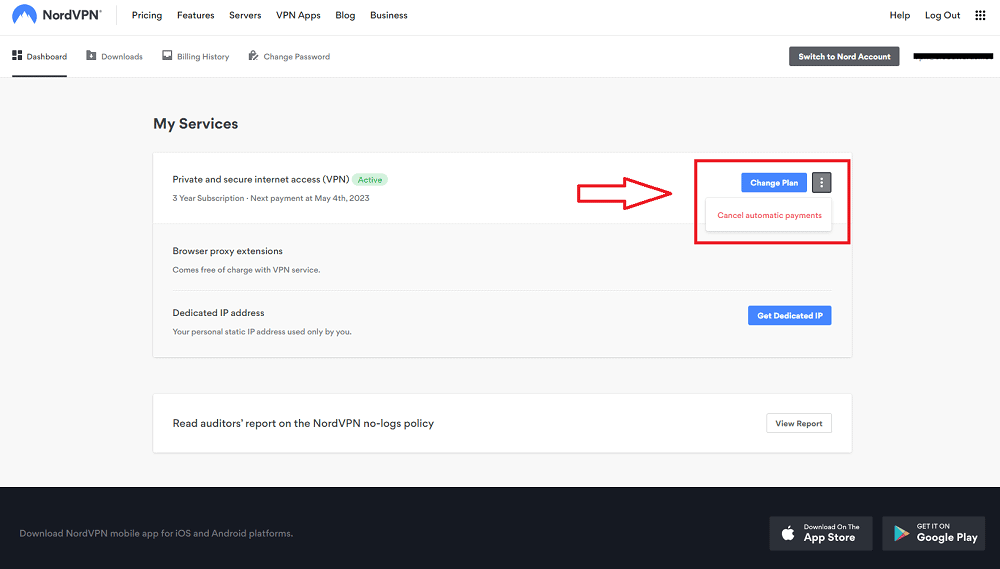Select Cancel automatic payments menu entry
The height and width of the screenshot is (569, 1000).
769,215
